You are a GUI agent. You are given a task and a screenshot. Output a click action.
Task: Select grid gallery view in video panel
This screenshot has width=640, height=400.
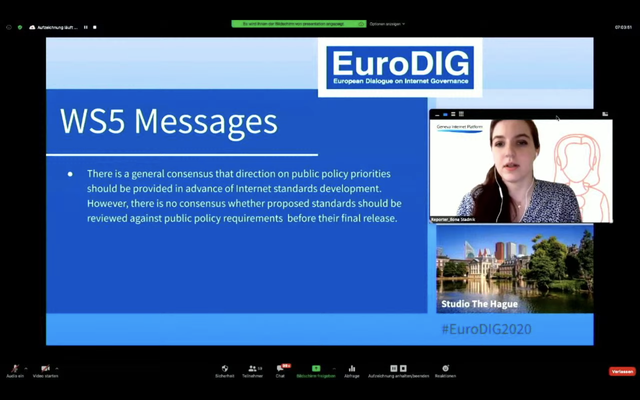point(461,114)
